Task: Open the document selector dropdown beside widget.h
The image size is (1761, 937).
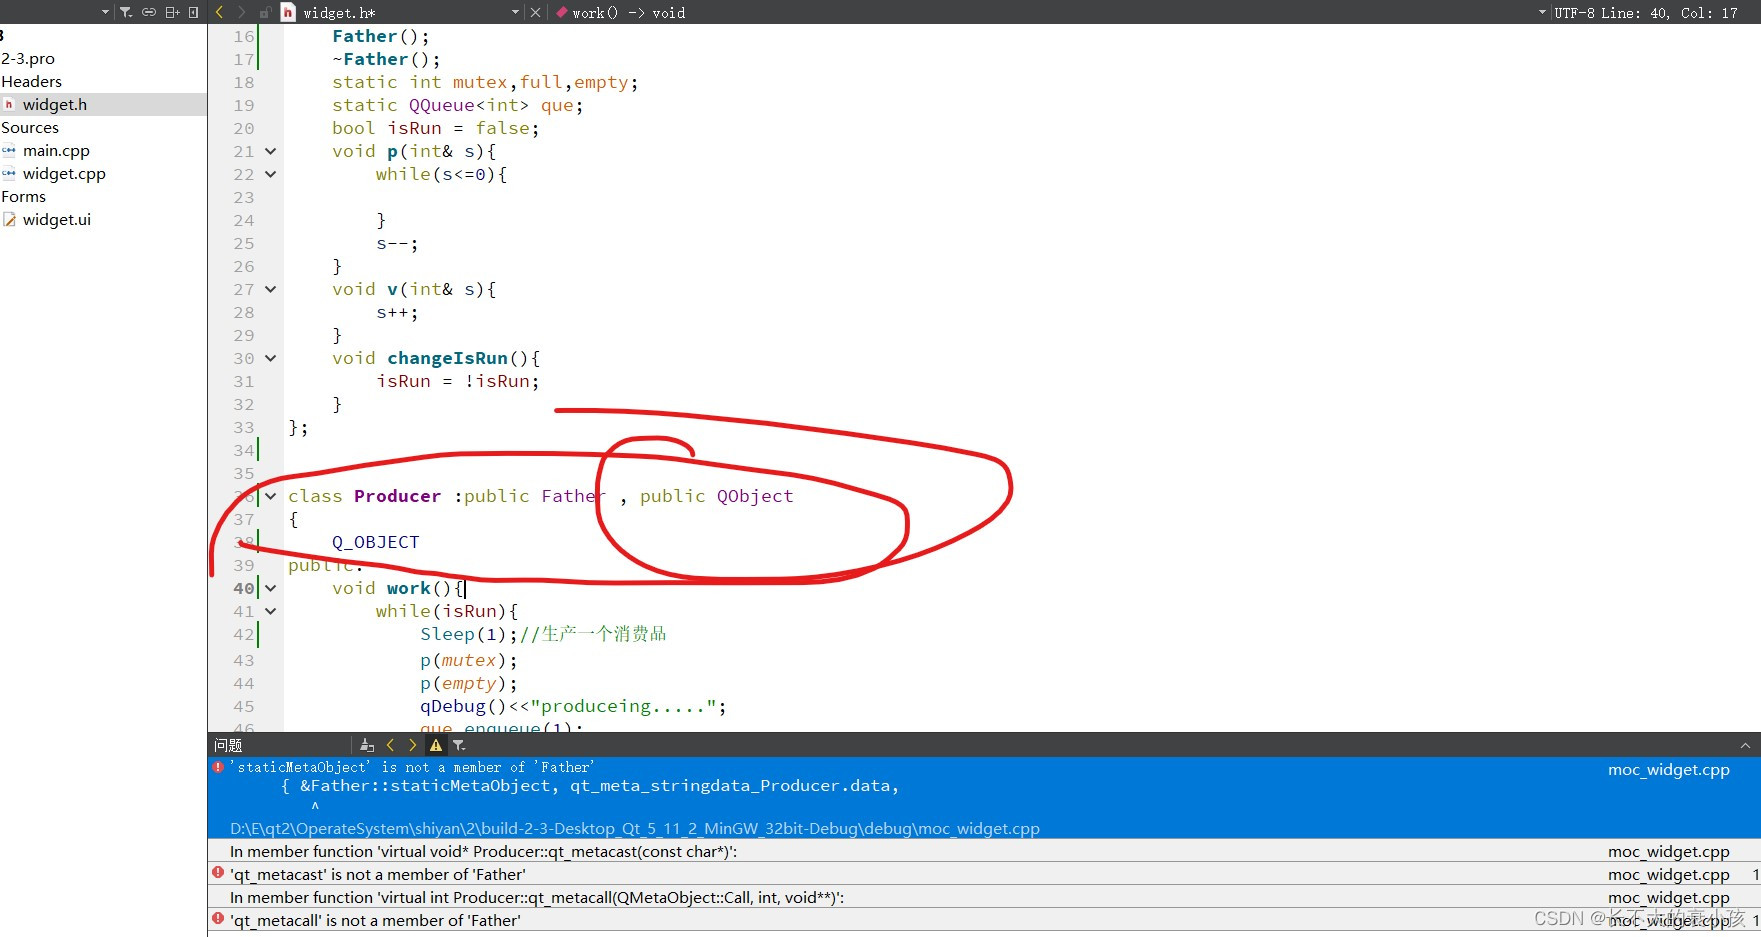Action: [515, 12]
